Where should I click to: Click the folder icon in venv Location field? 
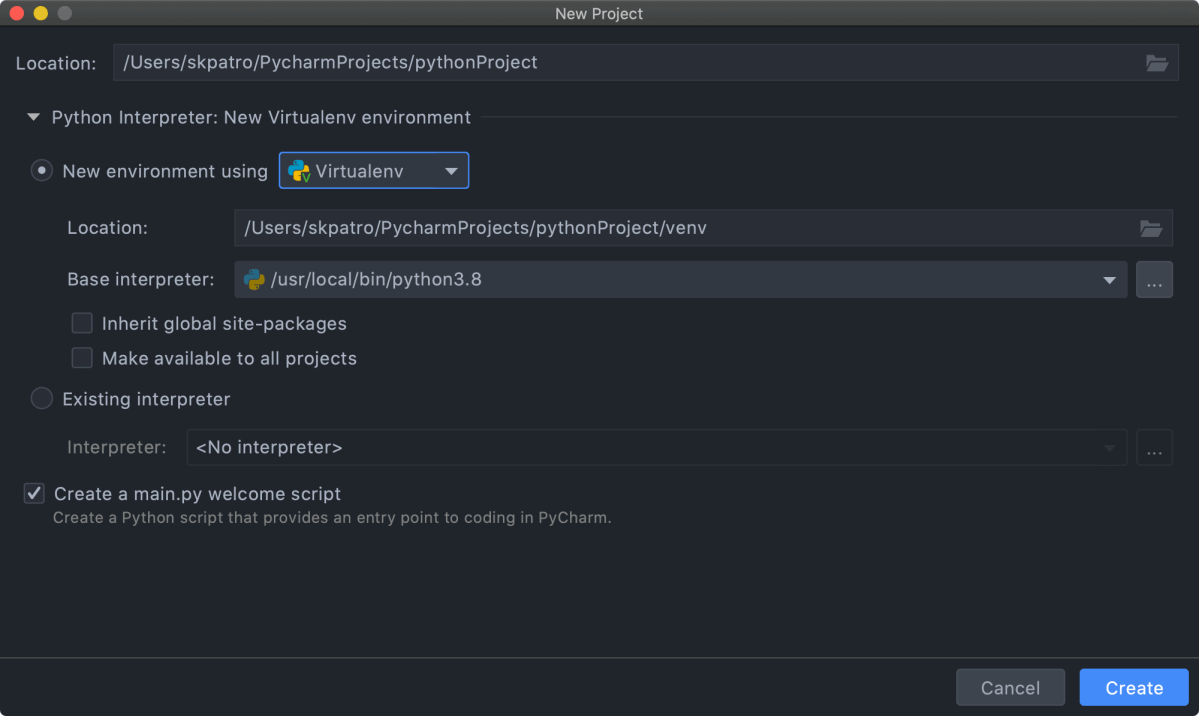pos(1151,228)
